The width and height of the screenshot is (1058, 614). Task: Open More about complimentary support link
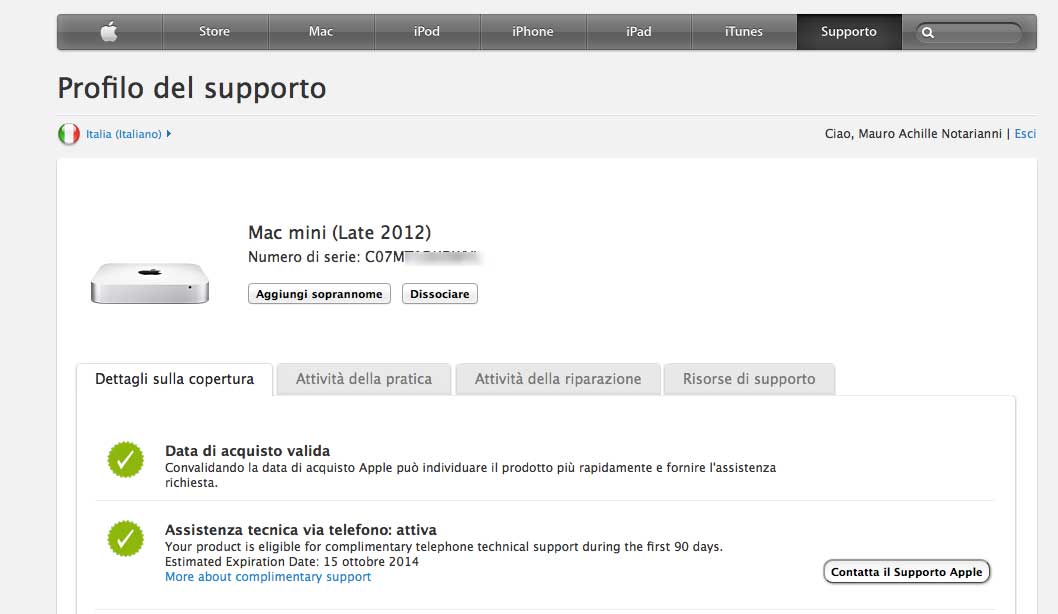(x=268, y=577)
